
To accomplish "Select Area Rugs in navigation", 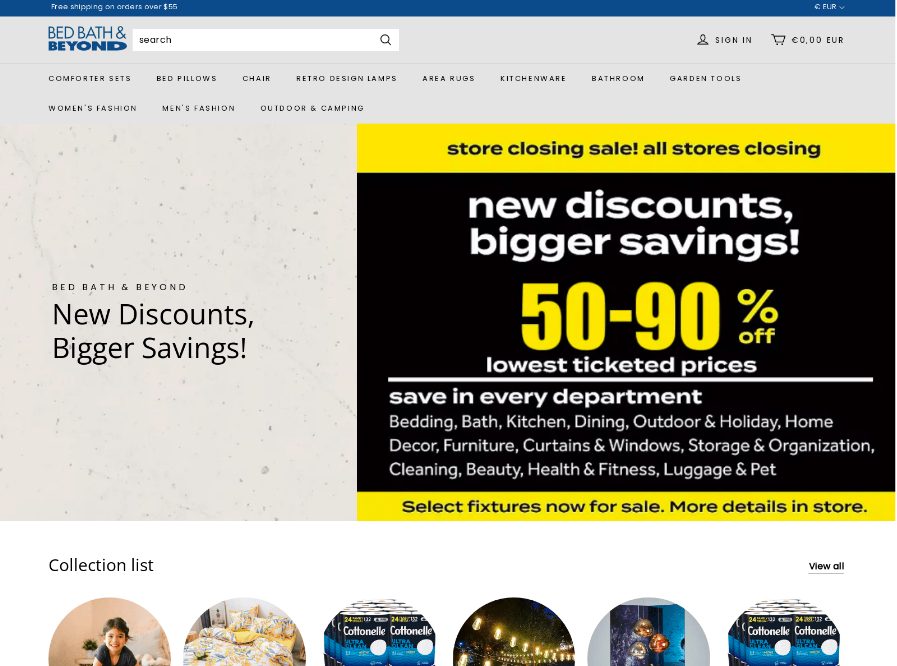I will [x=448, y=78].
